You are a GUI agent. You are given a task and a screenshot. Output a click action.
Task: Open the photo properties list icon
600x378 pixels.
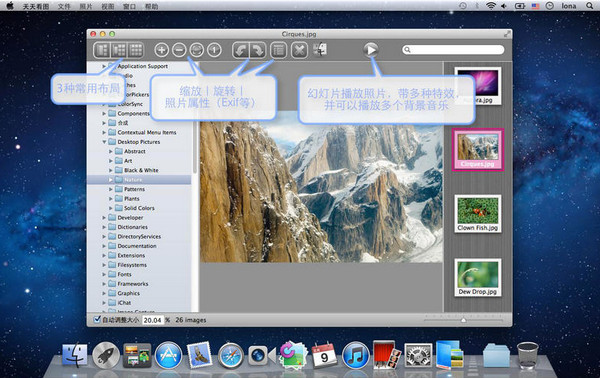(278, 50)
